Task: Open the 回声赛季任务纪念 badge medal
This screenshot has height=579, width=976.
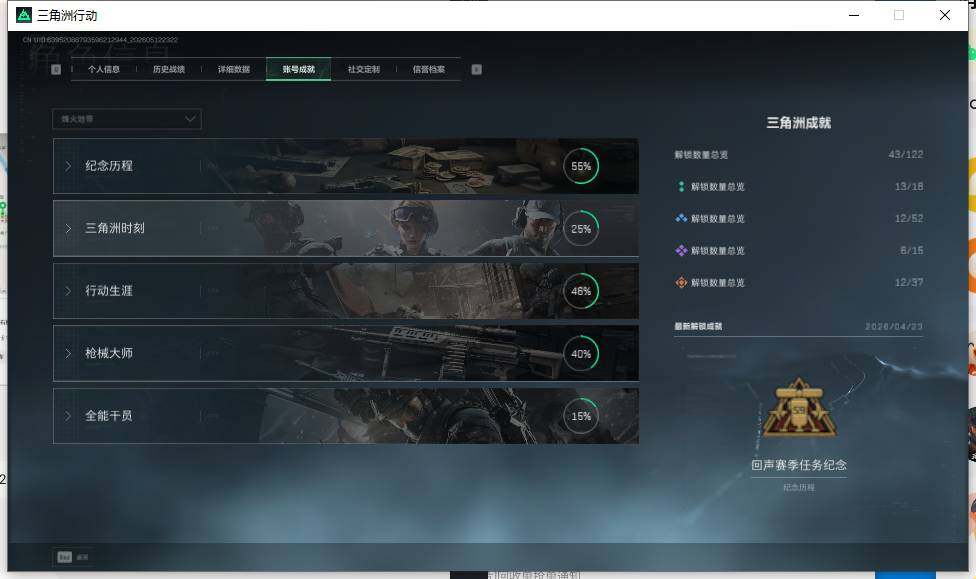Action: coord(799,408)
